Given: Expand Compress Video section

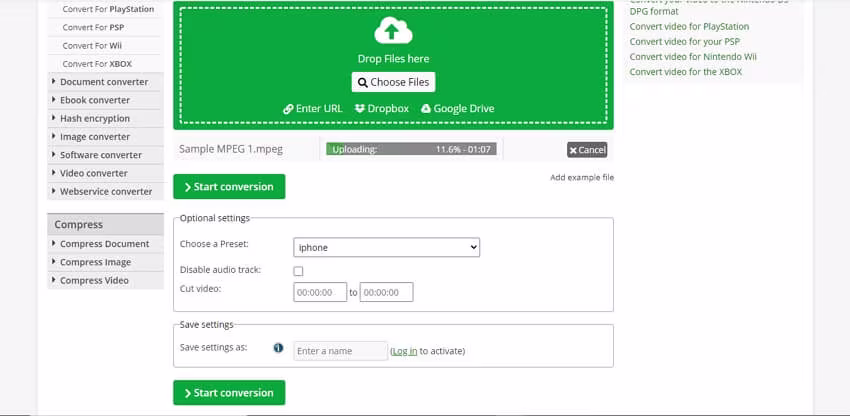Looking at the screenshot, I should point(105,280).
